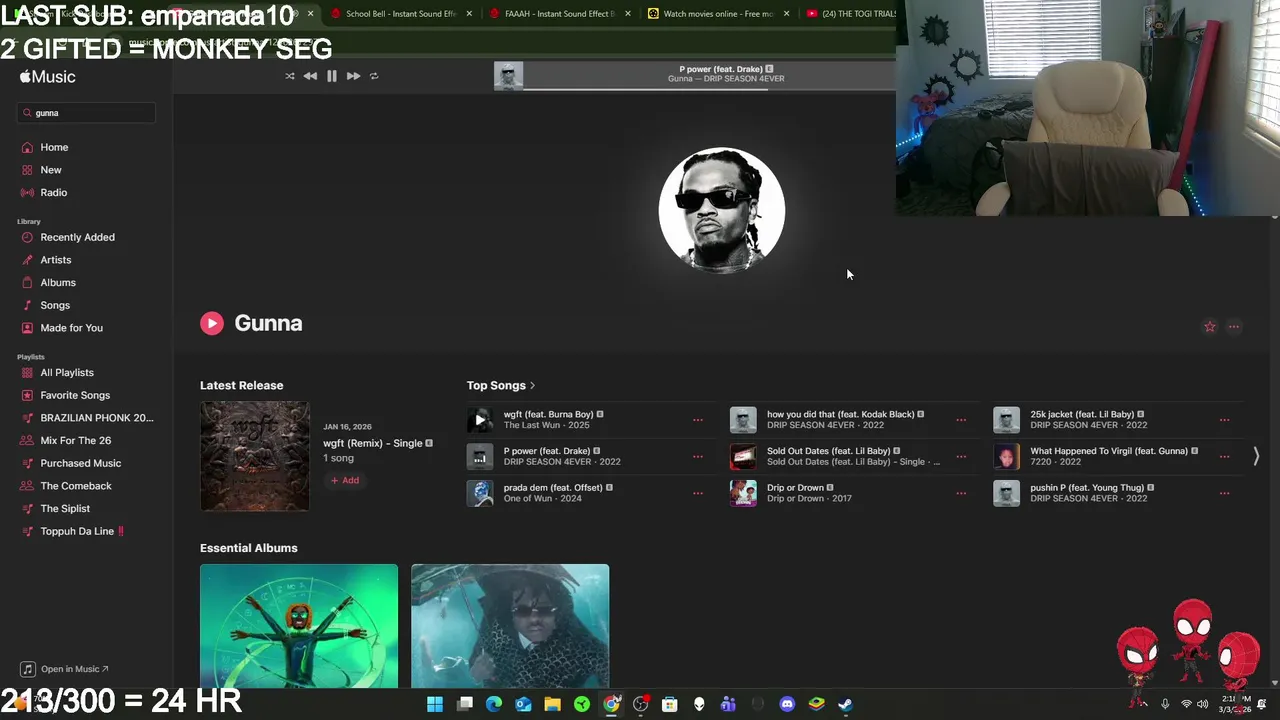Switch to School Bell sound effect browser tab
Viewport: 1280px width, 720px height.
(400, 14)
